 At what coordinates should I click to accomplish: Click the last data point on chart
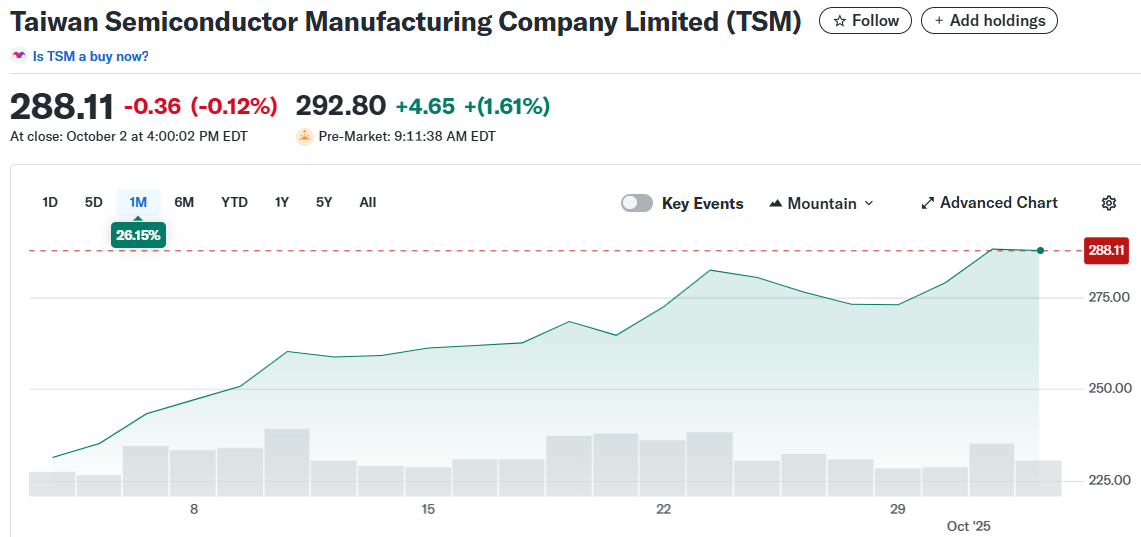tap(1041, 250)
